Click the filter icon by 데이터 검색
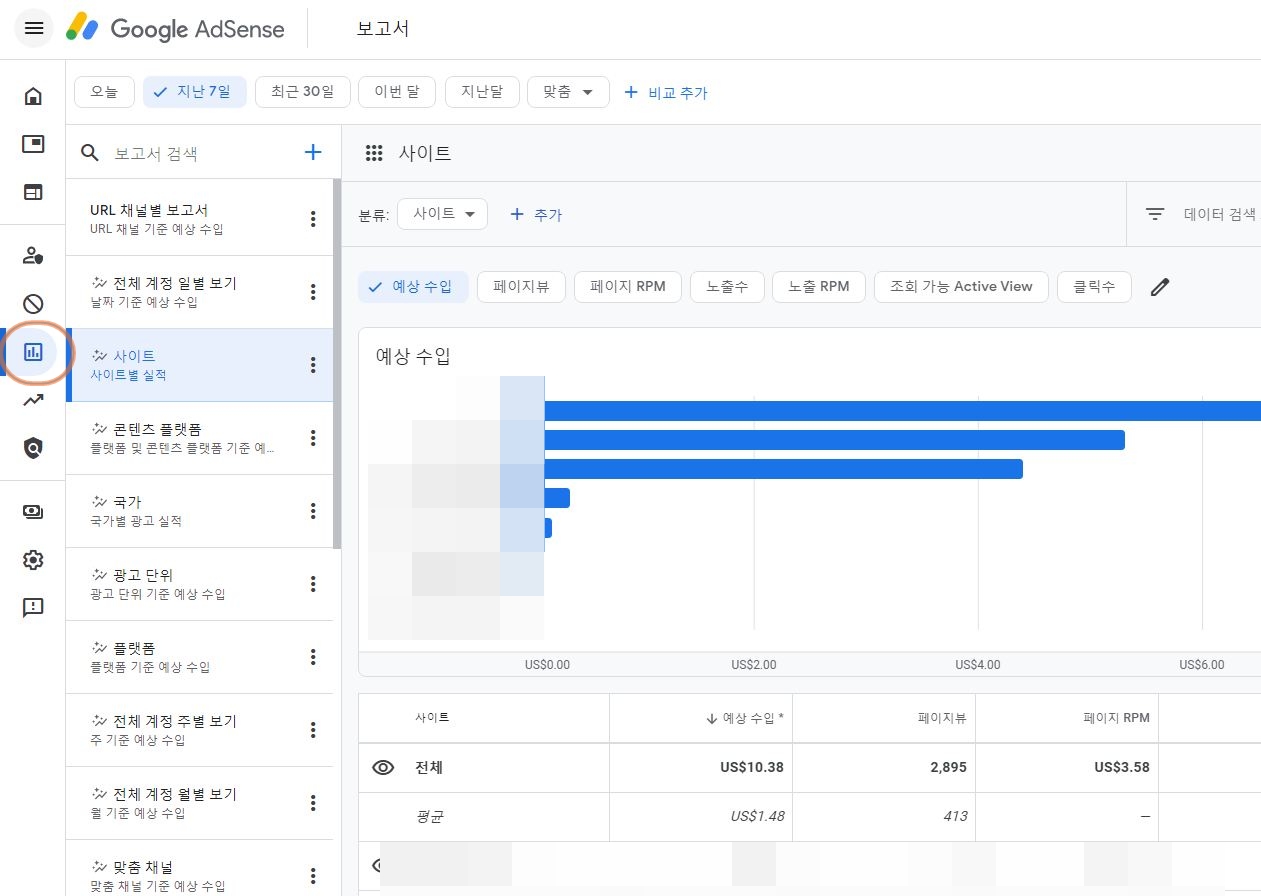 [1155, 214]
